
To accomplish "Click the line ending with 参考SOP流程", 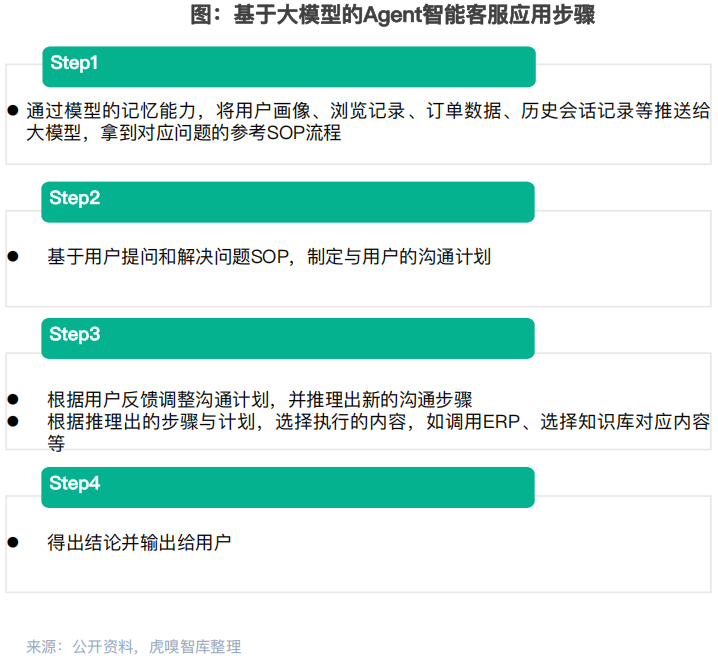I will coord(184,133).
